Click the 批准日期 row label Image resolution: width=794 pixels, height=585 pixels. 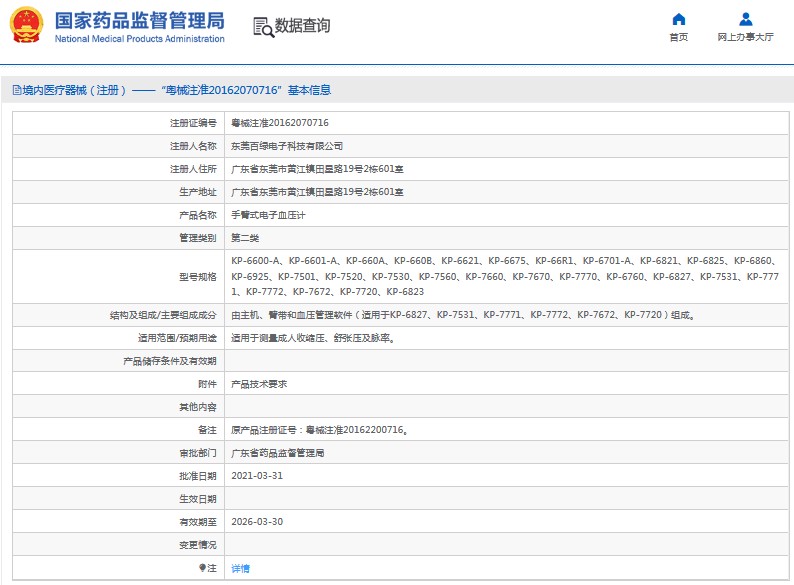click(197, 476)
